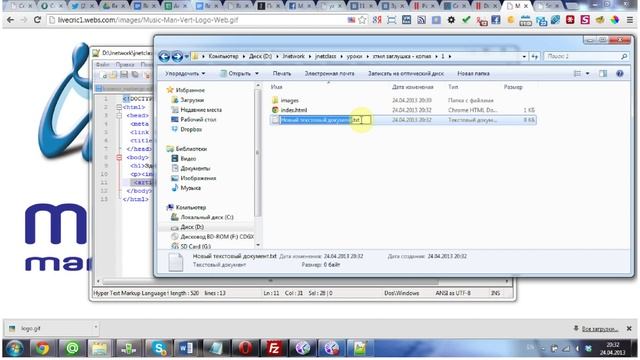This screenshot has width=640, height=360.
Task: Toggle the Explorer preview pane icon
Action: tap(603, 73)
